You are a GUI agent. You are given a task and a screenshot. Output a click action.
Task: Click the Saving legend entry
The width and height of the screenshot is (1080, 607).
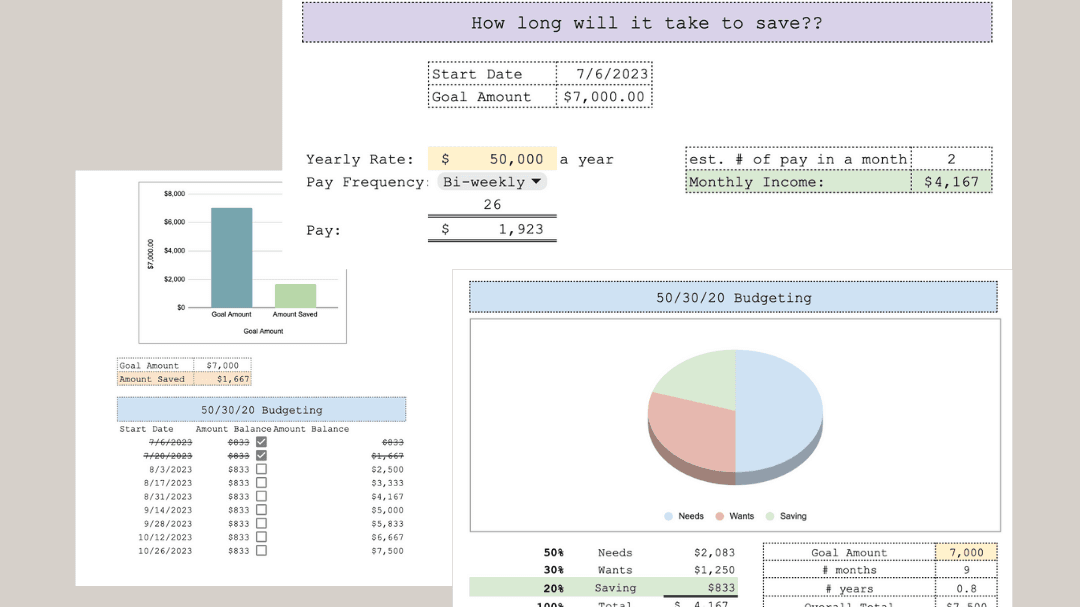click(x=786, y=516)
